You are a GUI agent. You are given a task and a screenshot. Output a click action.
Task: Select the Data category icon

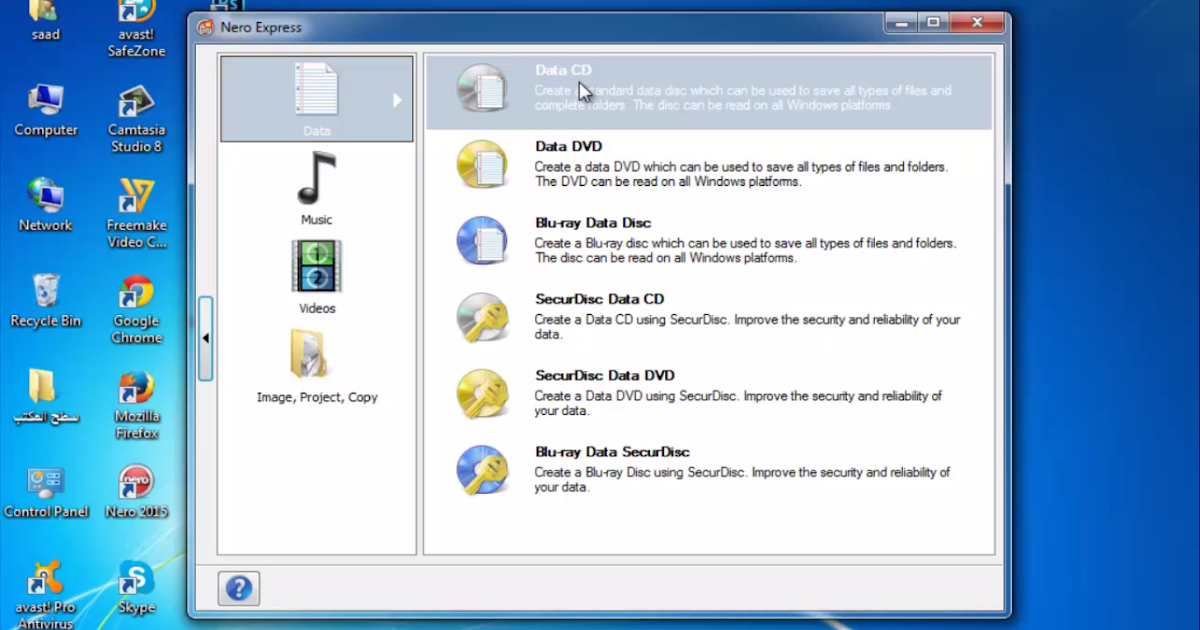coord(316,89)
